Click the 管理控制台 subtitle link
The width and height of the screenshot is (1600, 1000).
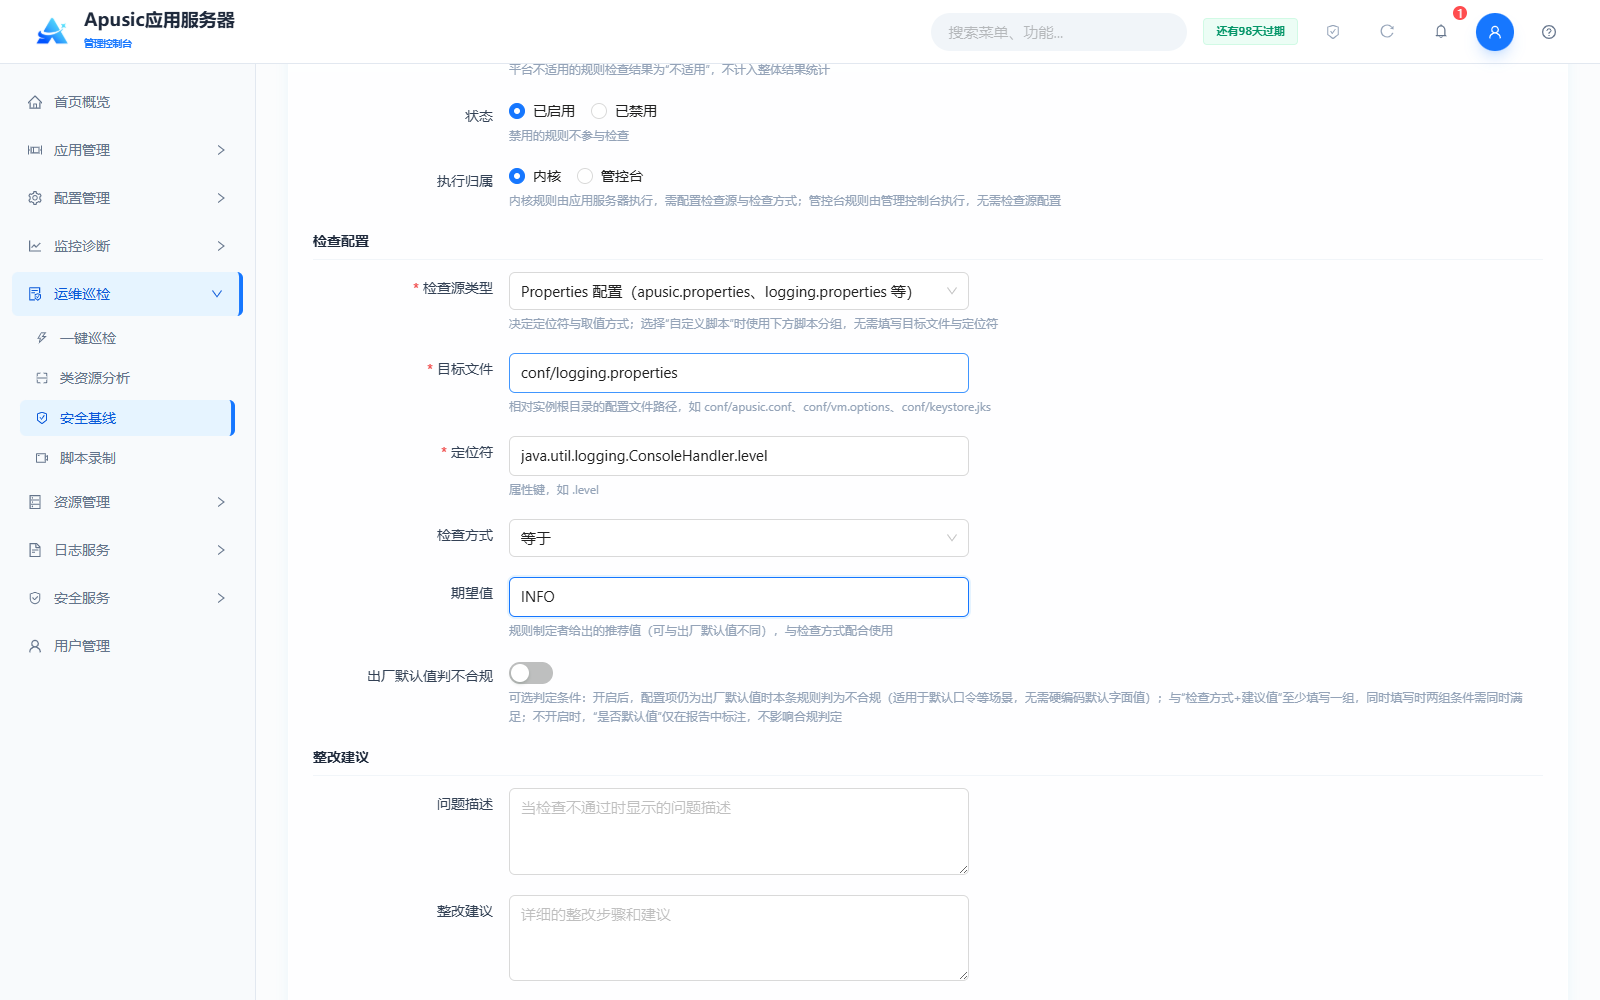tap(108, 43)
